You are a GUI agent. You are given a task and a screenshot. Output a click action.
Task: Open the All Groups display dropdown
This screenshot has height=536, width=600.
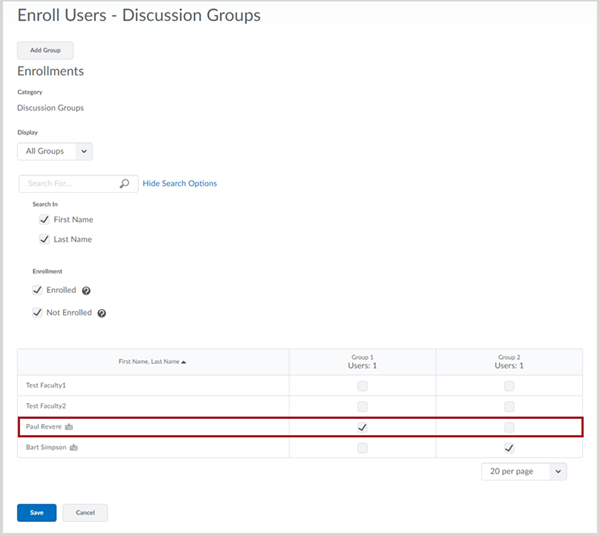[x=55, y=152]
